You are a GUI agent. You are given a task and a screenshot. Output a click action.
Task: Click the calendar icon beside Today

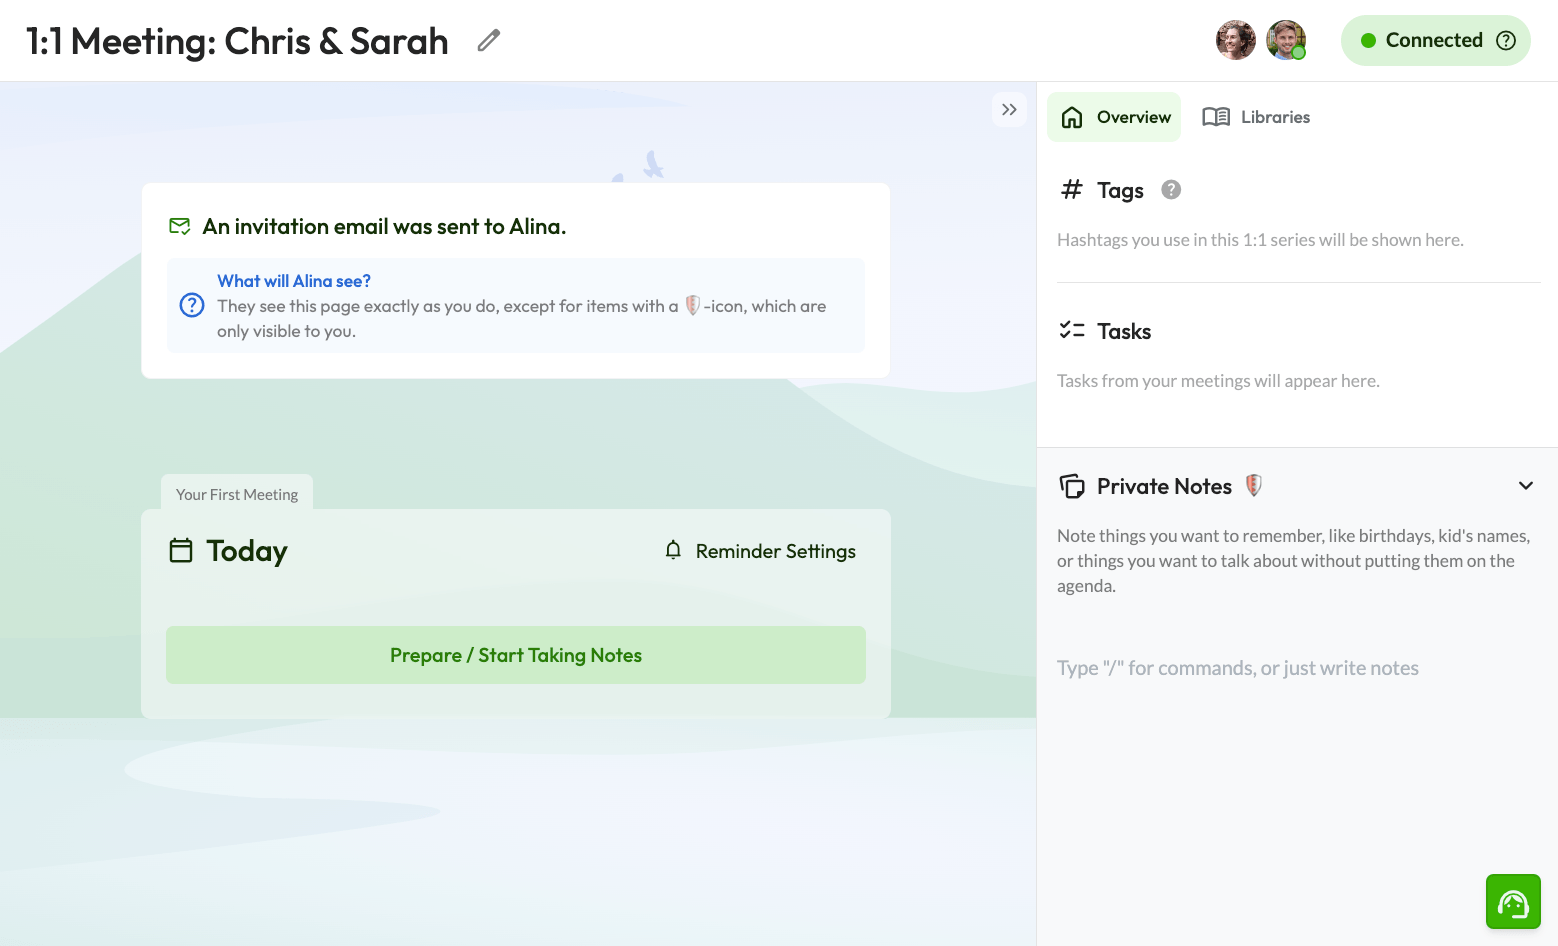point(181,550)
